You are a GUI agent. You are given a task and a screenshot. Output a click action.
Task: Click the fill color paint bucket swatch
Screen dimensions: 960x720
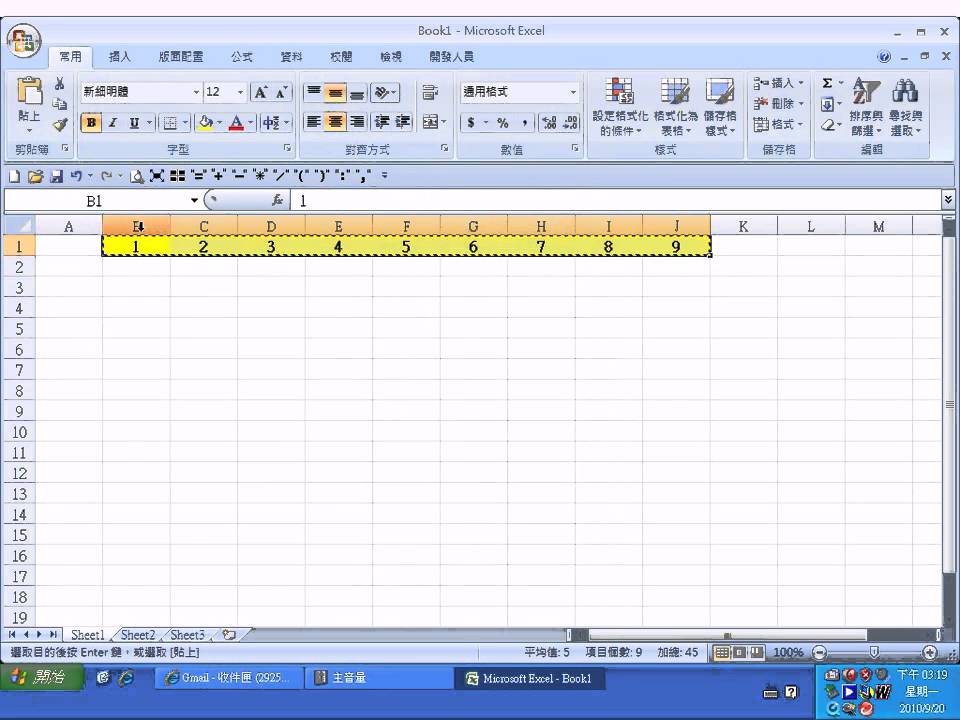[206, 122]
